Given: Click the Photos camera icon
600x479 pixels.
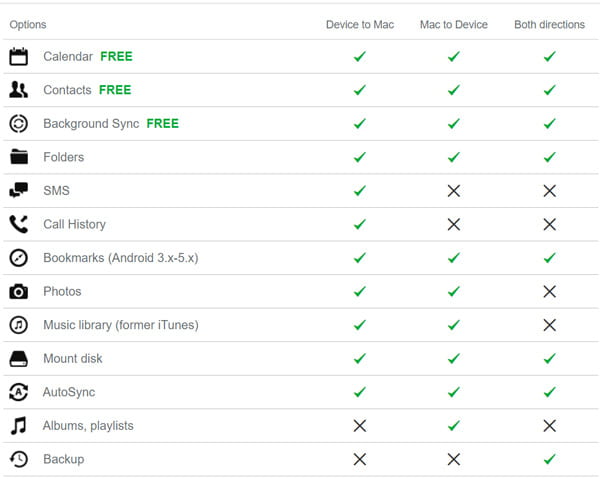Looking at the screenshot, I should click(18, 292).
